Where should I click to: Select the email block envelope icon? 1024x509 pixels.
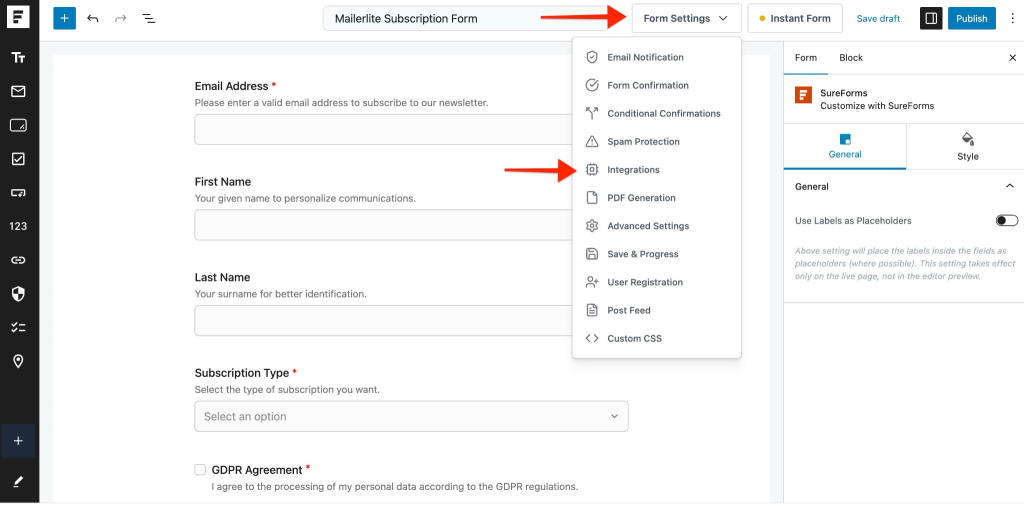pos(18,91)
